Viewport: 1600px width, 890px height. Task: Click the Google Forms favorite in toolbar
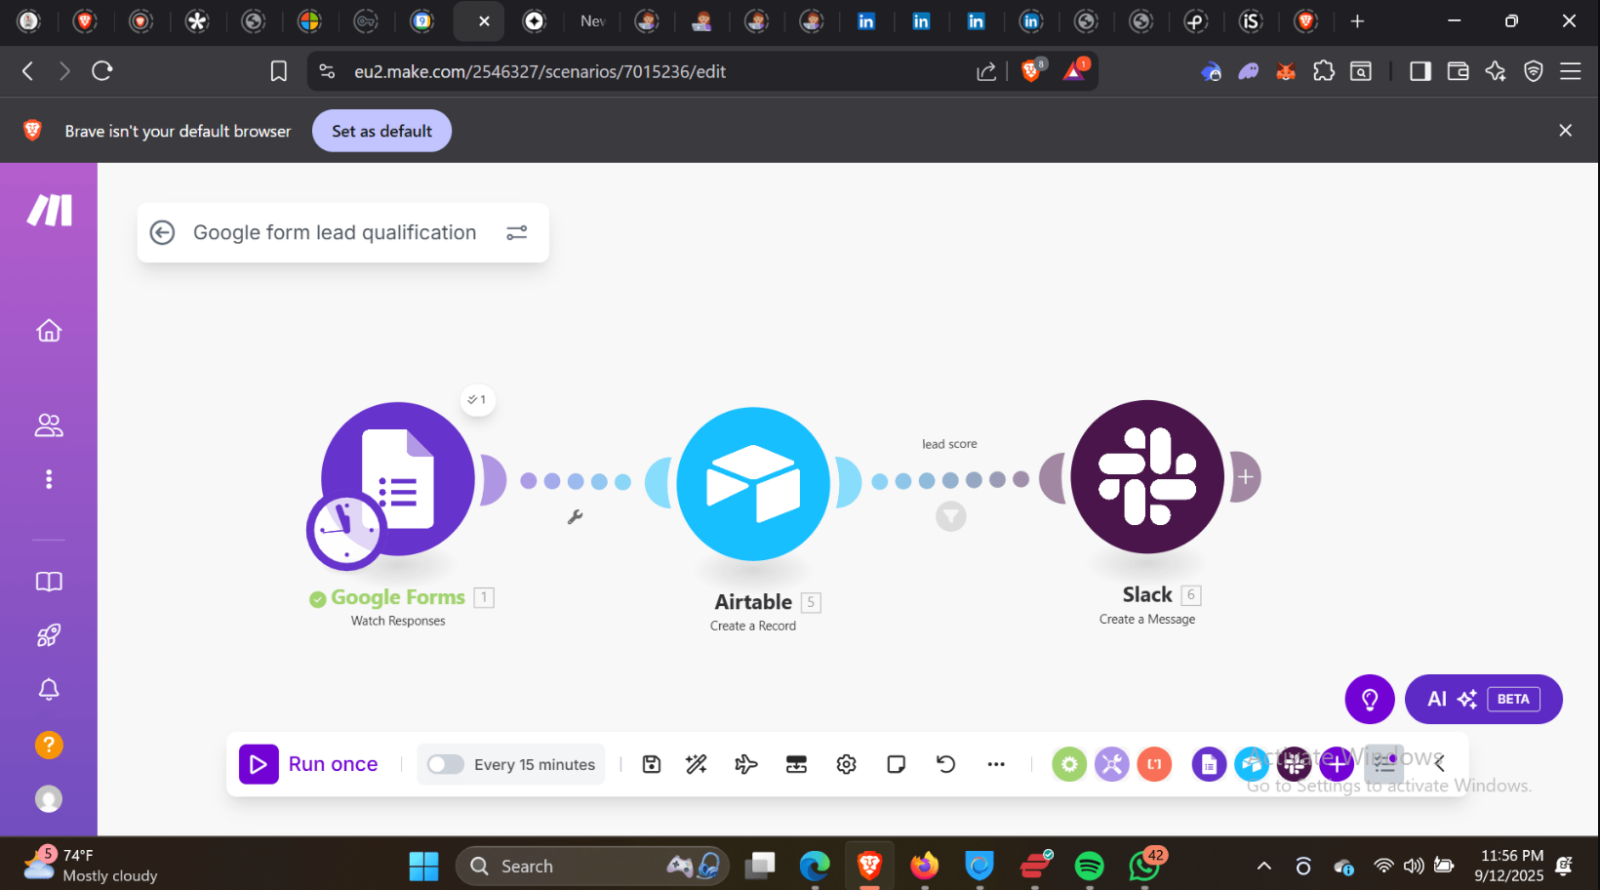1209,765
